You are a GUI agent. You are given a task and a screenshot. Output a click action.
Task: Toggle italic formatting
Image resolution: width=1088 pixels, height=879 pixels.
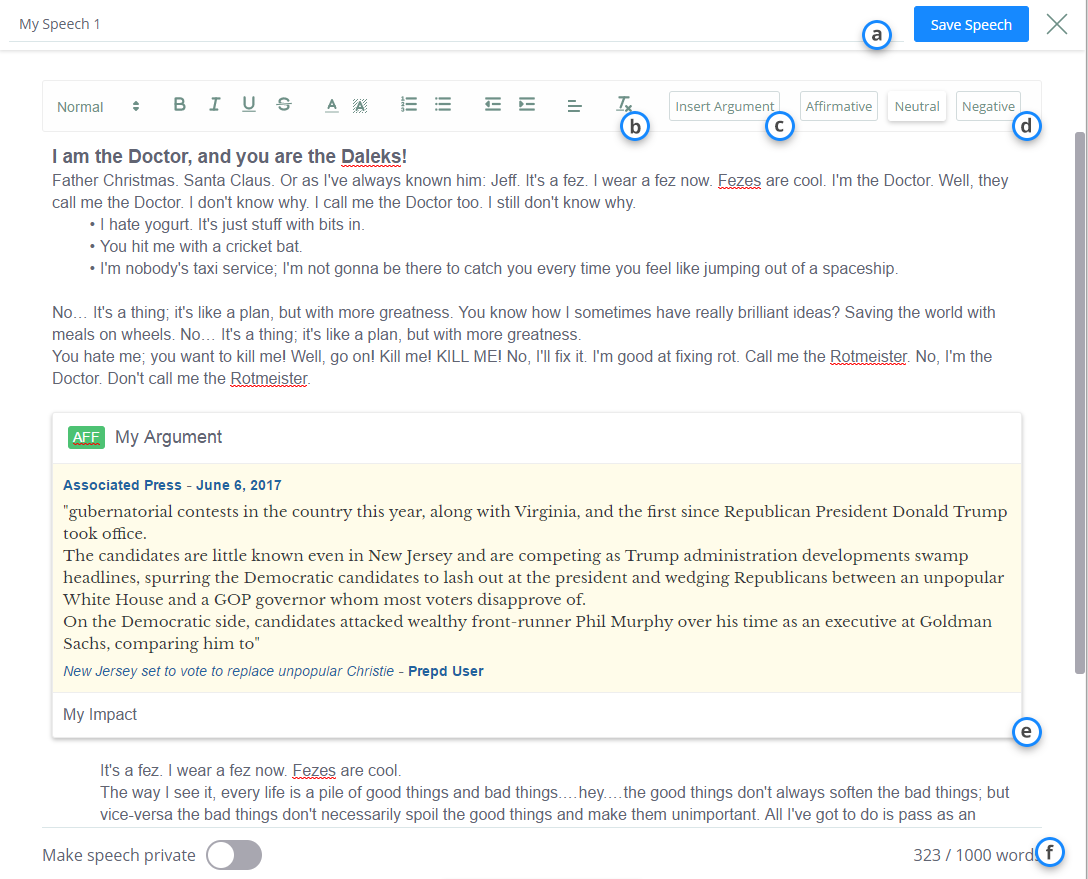(x=214, y=105)
